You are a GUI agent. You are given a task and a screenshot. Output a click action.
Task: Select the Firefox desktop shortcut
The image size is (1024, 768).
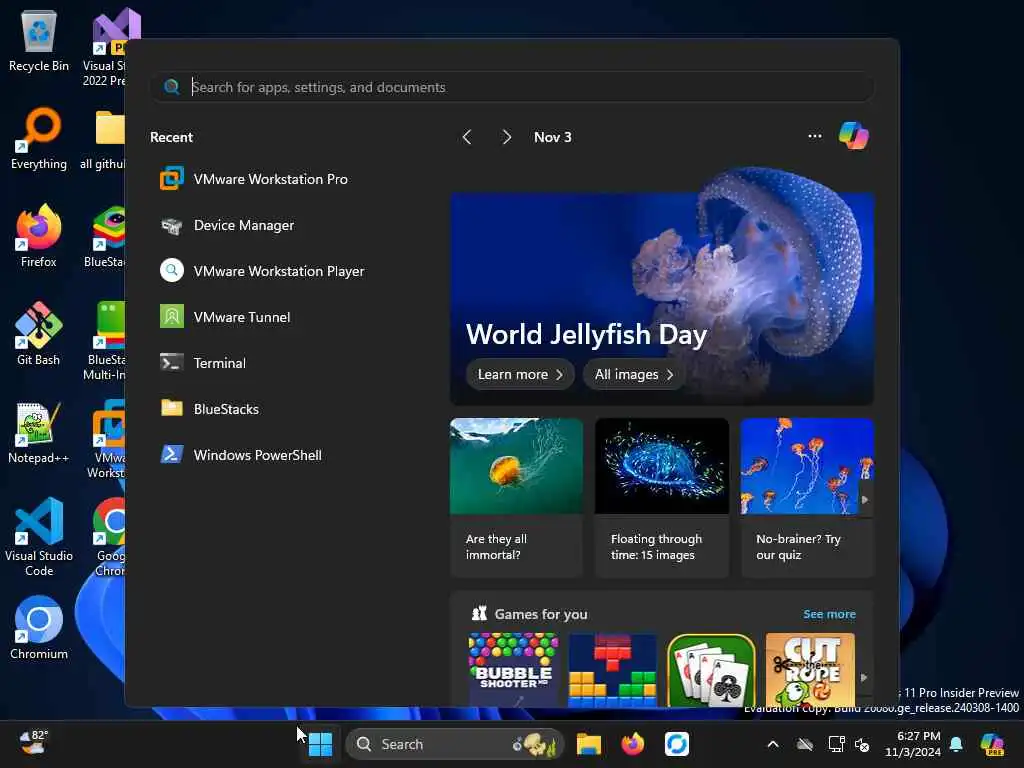39,236
